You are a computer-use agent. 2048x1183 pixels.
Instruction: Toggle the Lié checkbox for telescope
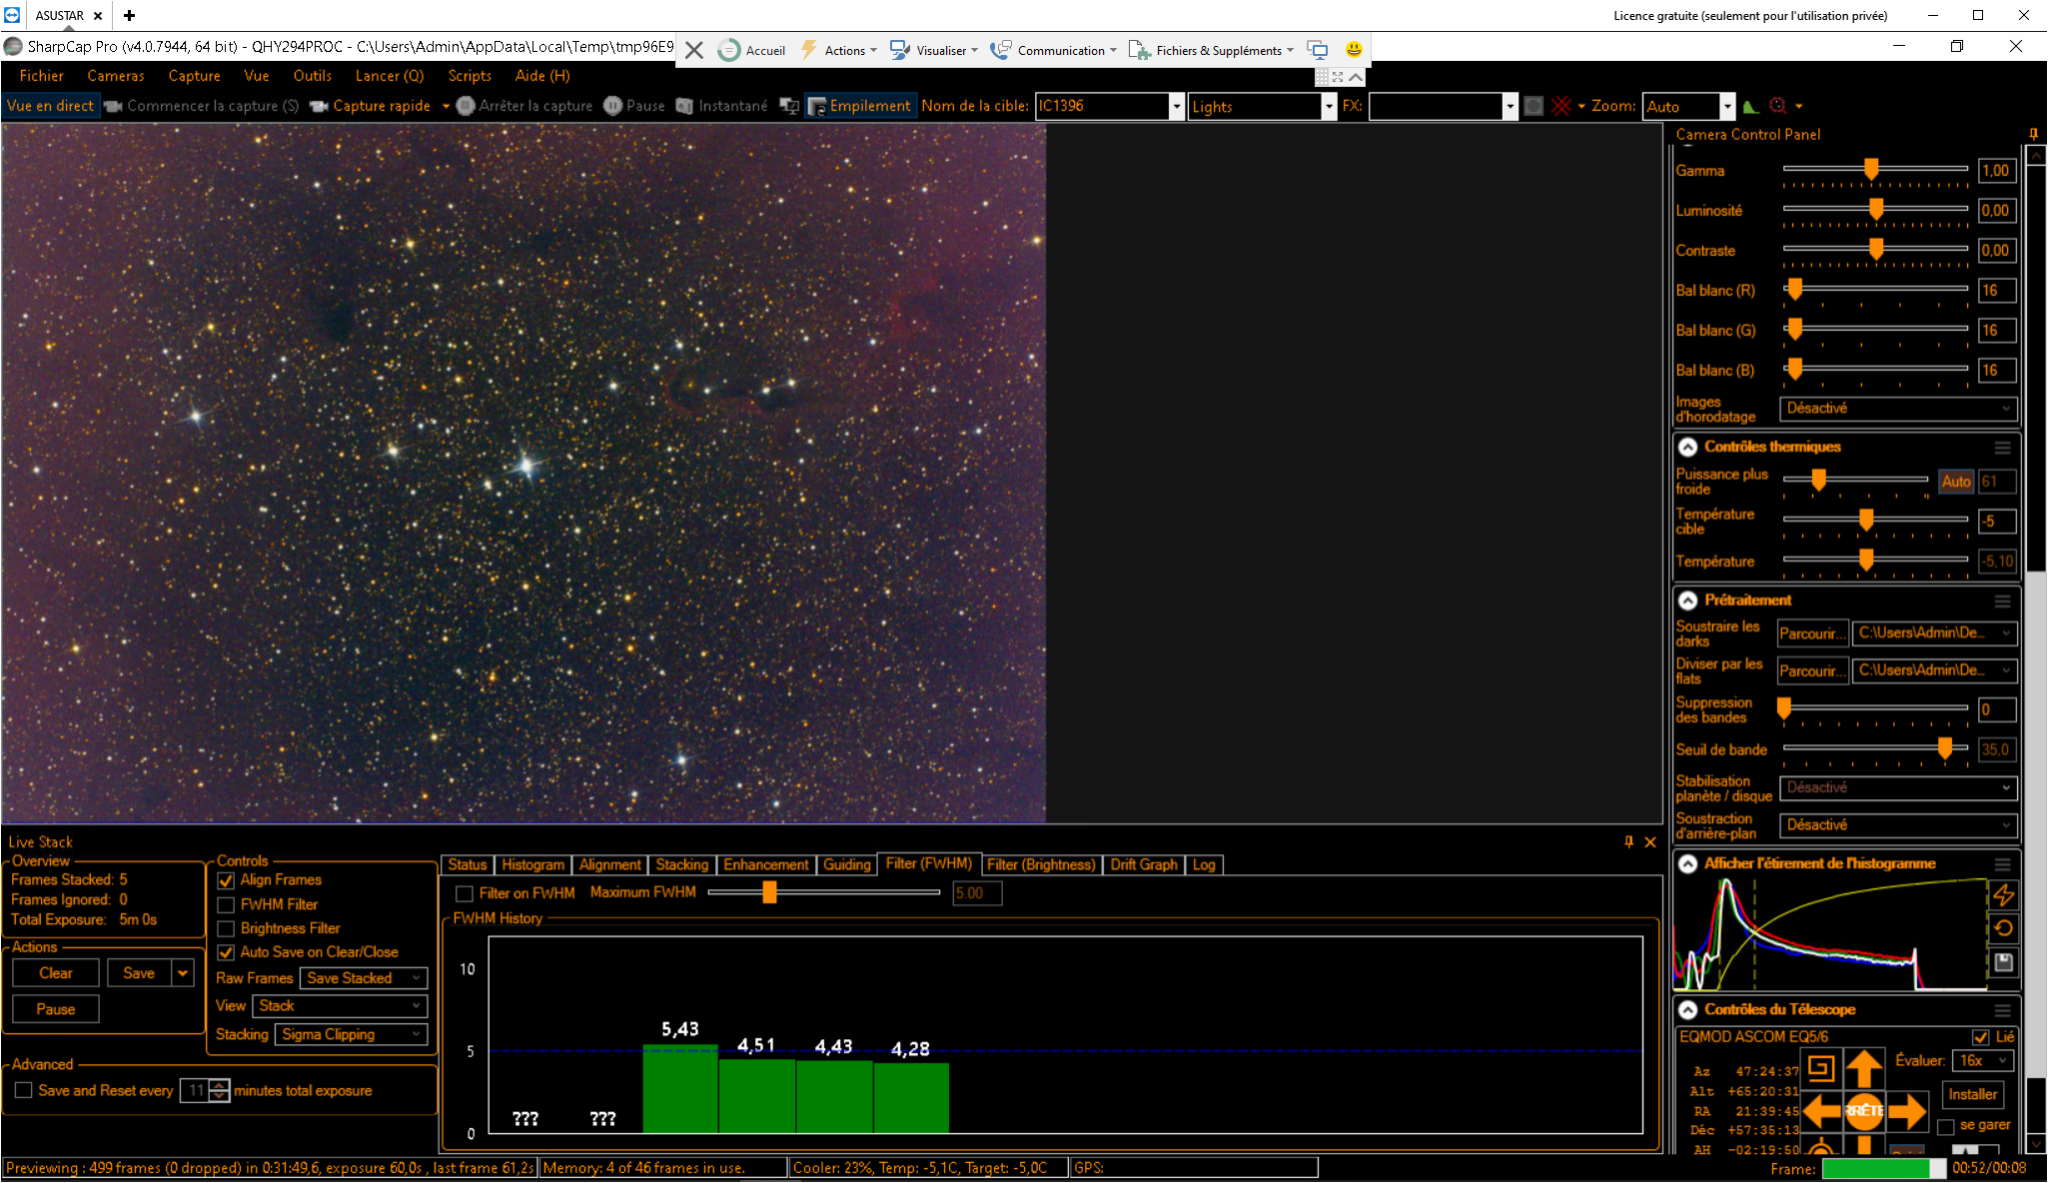1981,1037
